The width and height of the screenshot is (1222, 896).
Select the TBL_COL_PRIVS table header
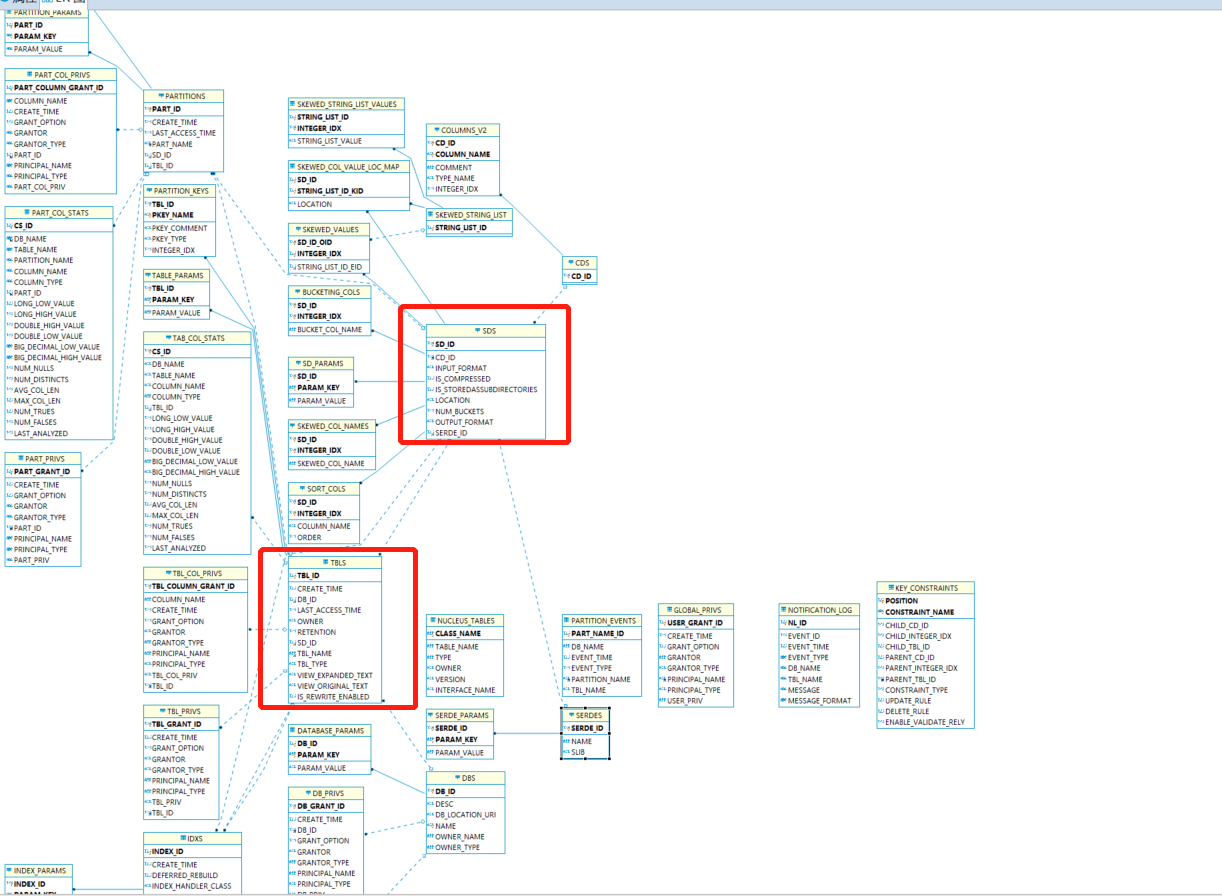tap(195, 573)
